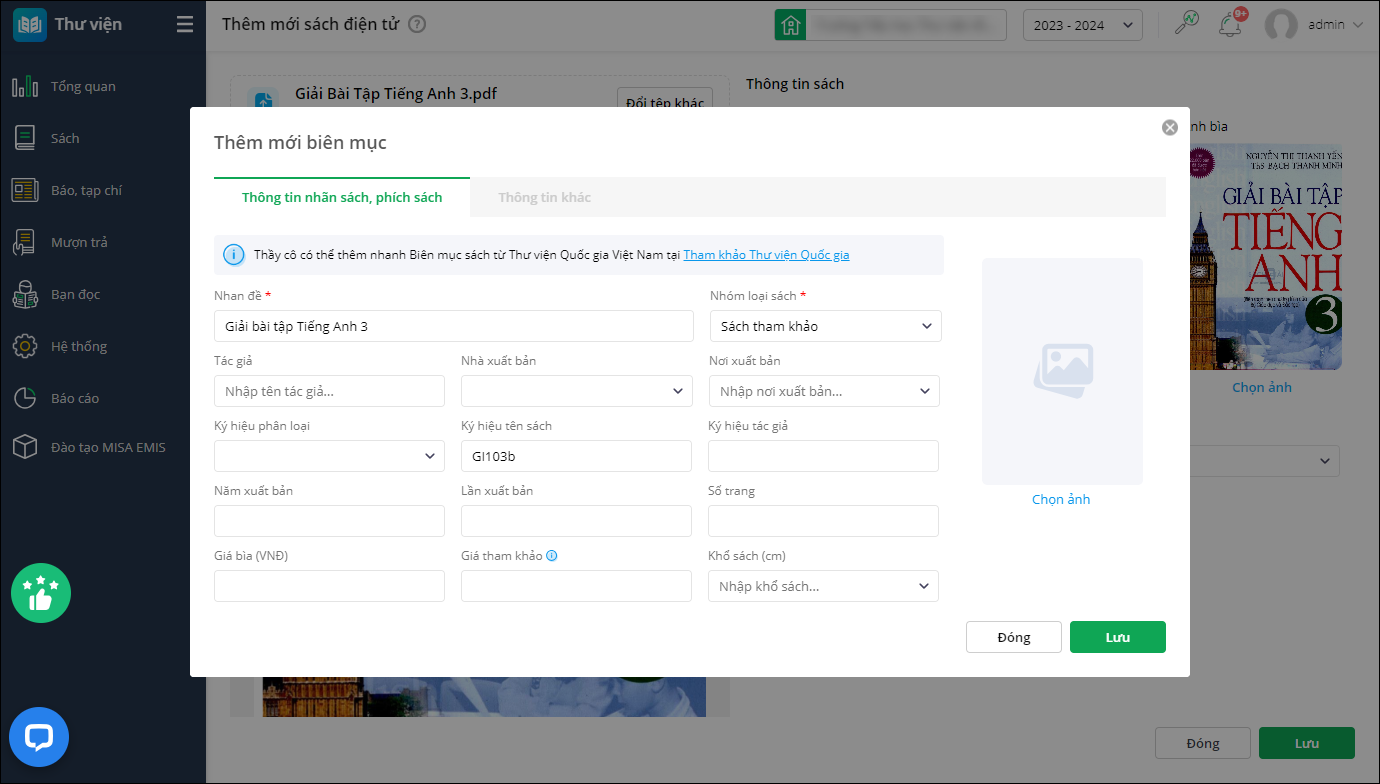The width and height of the screenshot is (1380, 784).
Task: Open the green home school icon
Action: [x=790, y=25]
